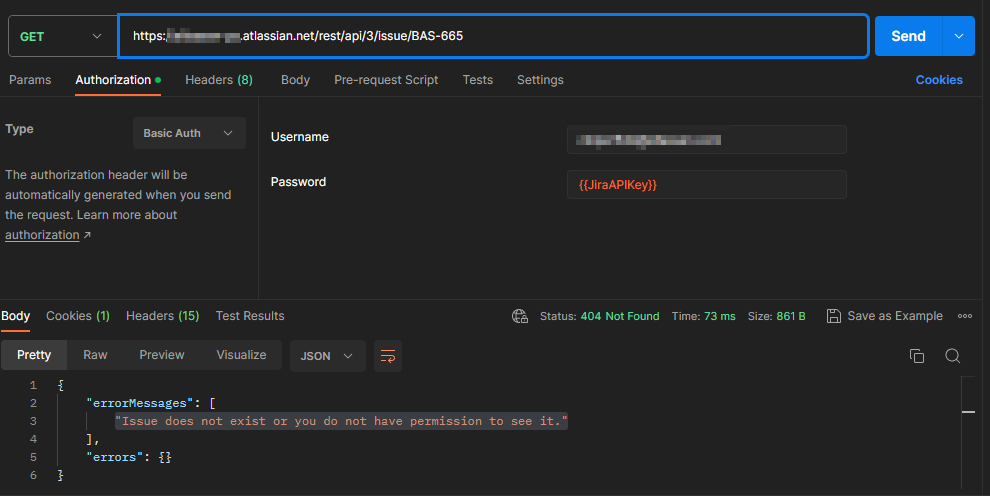This screenshot has height=496, width=990.
Task: Click the "Issue does not exist" error message
Action: 342,421
